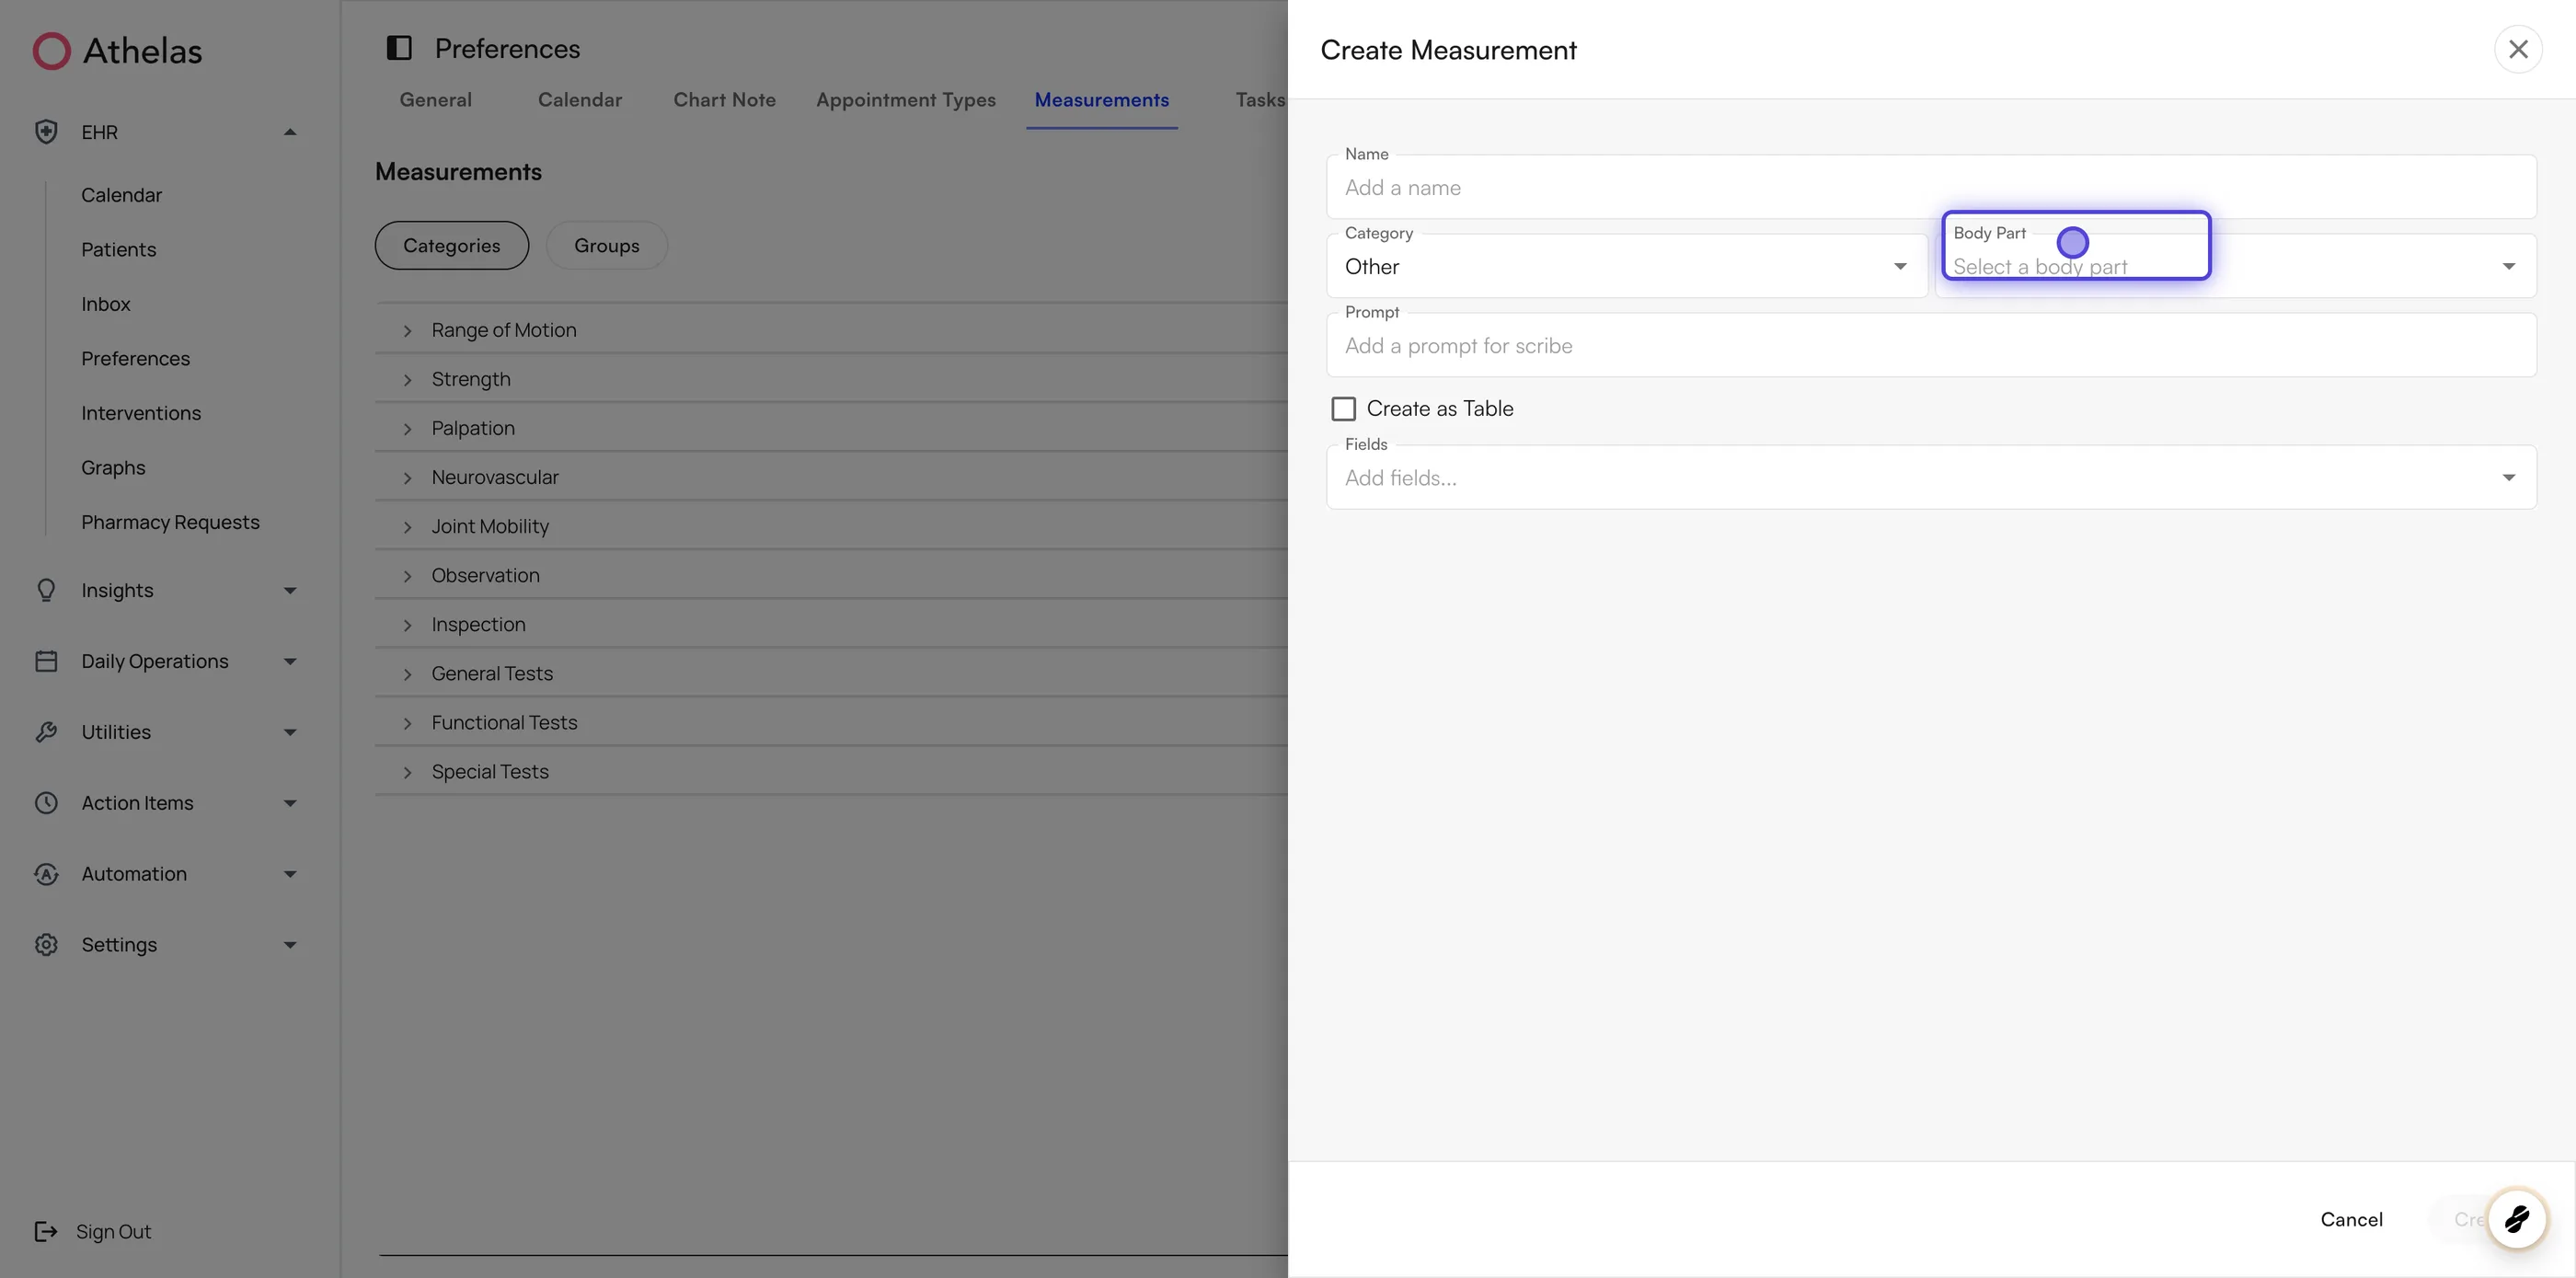Image resolution: width=2576 pixels, height=1278 pixels.
Task: Close the Create Measurement panel
Action: [2518, 49]
